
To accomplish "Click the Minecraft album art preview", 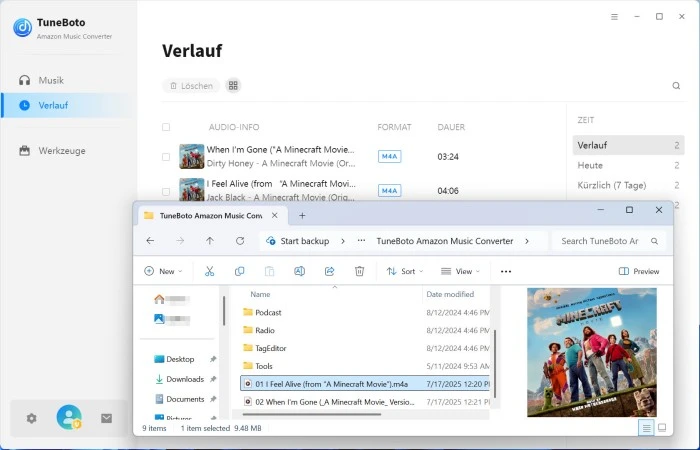I will pos(592,352).
